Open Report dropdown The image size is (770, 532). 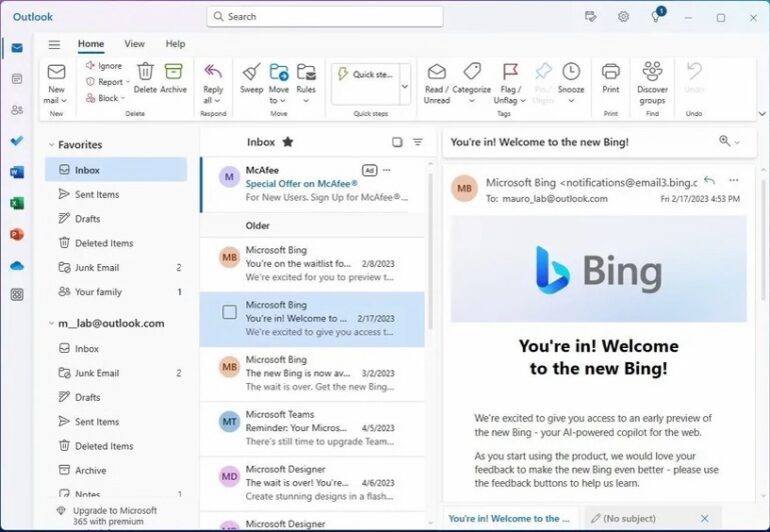tap(128, 82)
